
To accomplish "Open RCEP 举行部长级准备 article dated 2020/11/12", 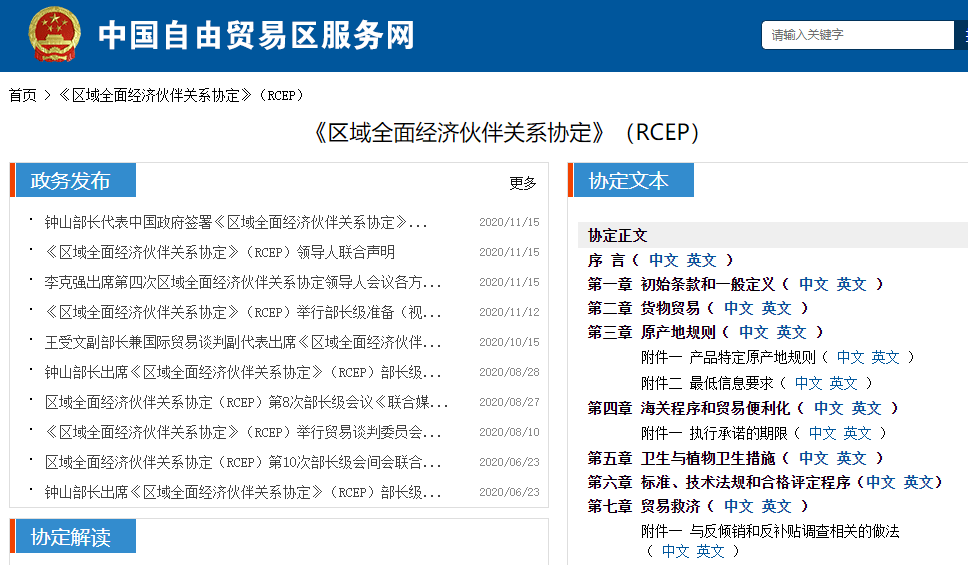I will [x=243, y=312].
